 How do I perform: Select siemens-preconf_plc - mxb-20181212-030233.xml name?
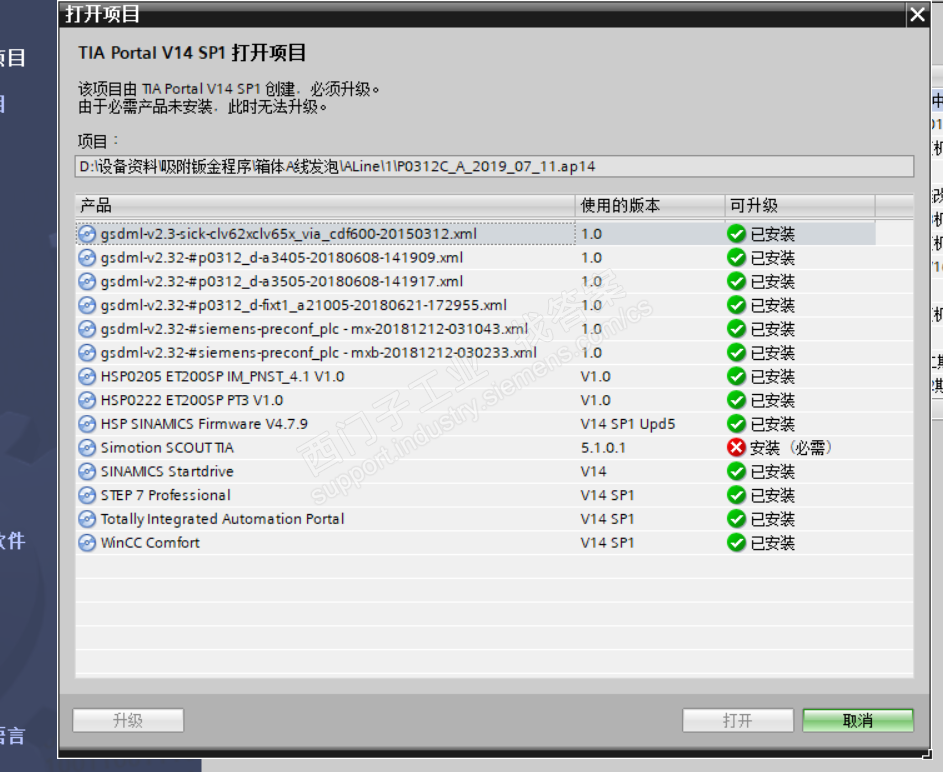click(x=319, y=353)
